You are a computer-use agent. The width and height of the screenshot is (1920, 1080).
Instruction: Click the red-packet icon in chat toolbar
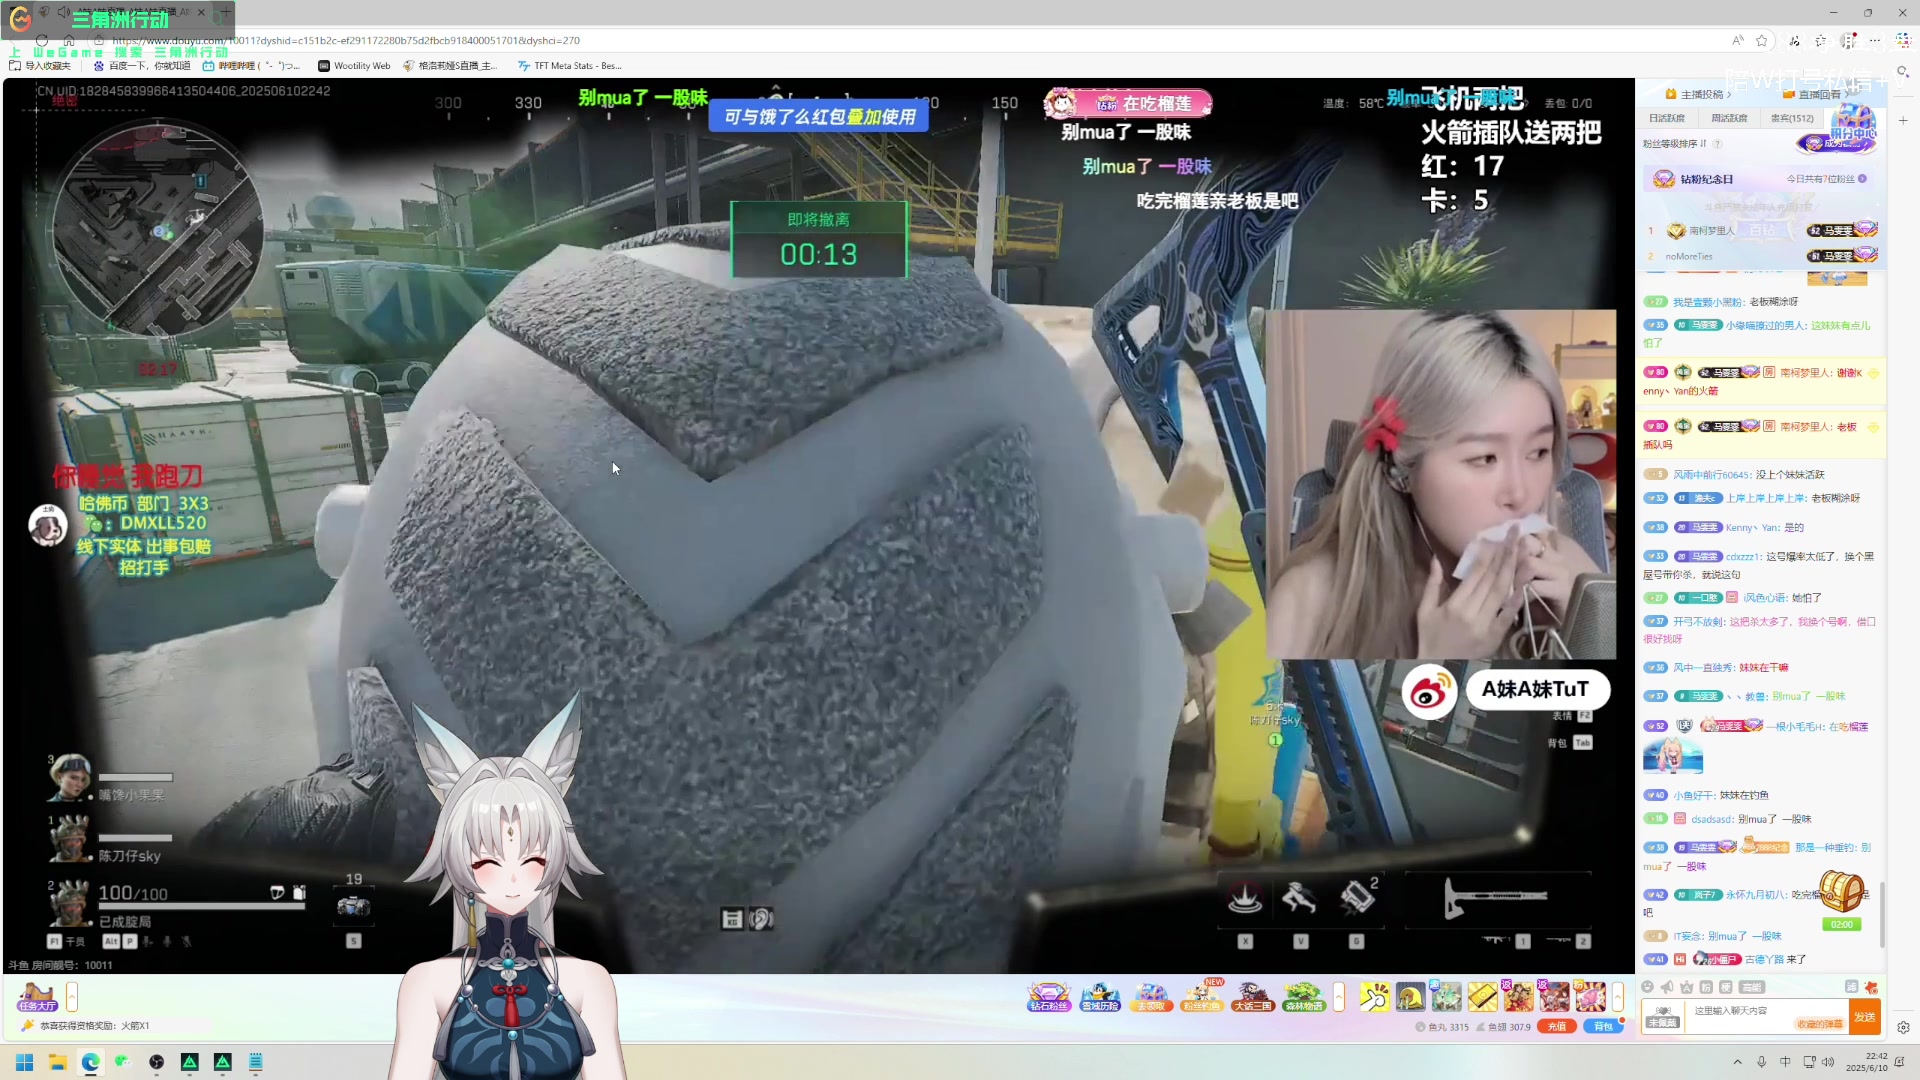(x=1871, y=987)
